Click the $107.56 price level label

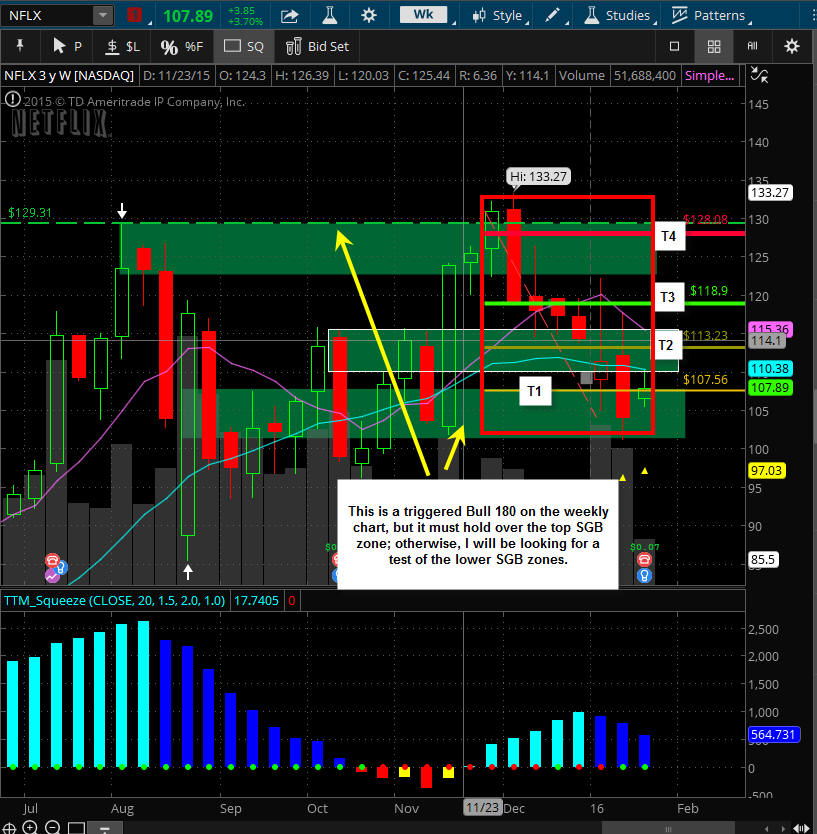click(705, 379)
